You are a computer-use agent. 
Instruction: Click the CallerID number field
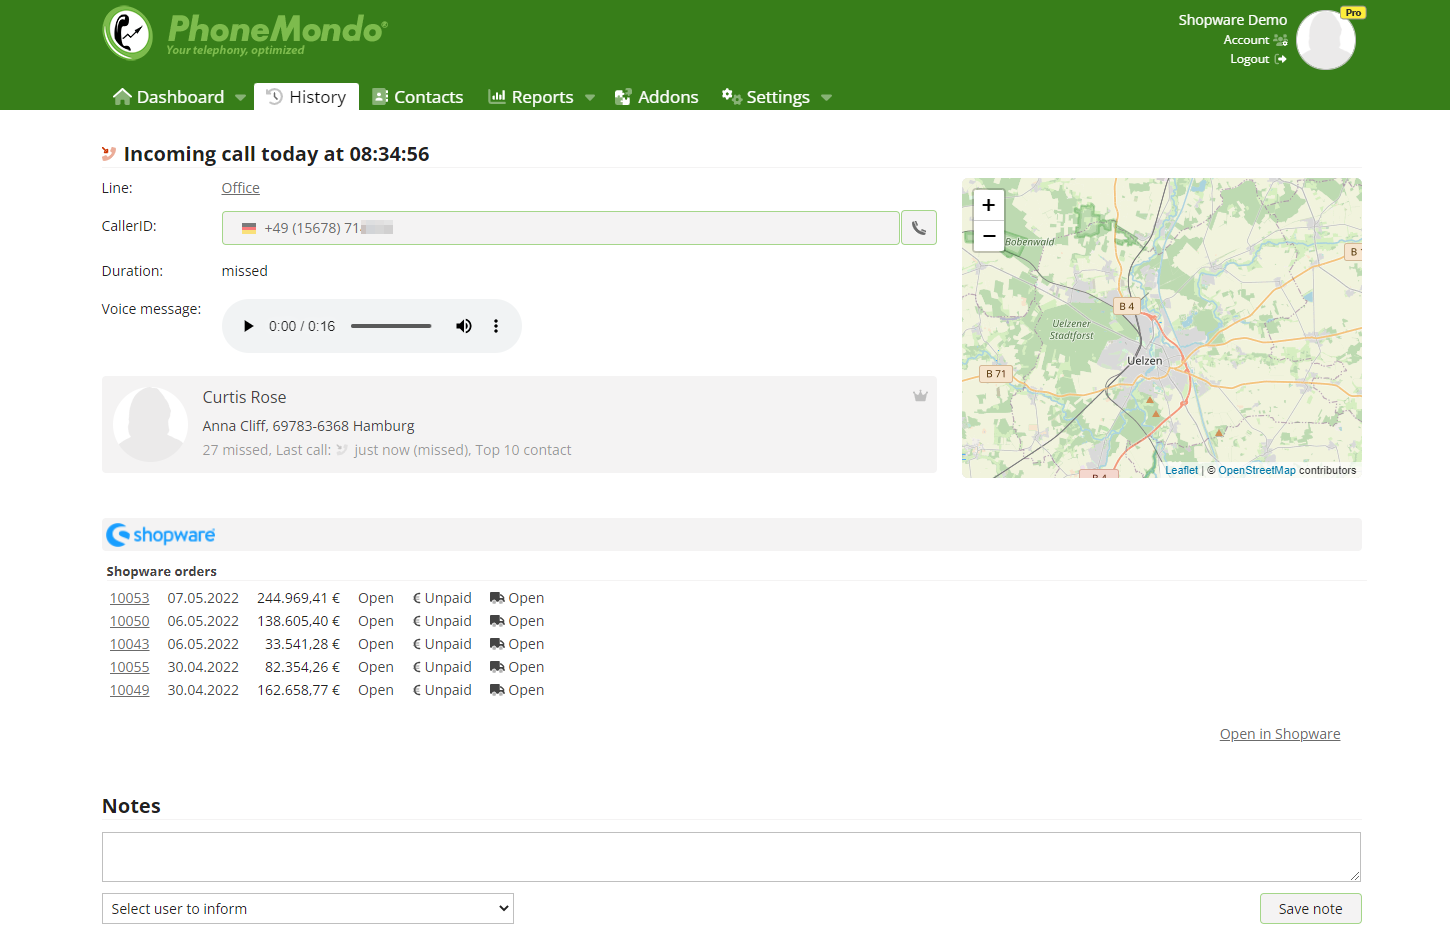(x=560, y=228)
